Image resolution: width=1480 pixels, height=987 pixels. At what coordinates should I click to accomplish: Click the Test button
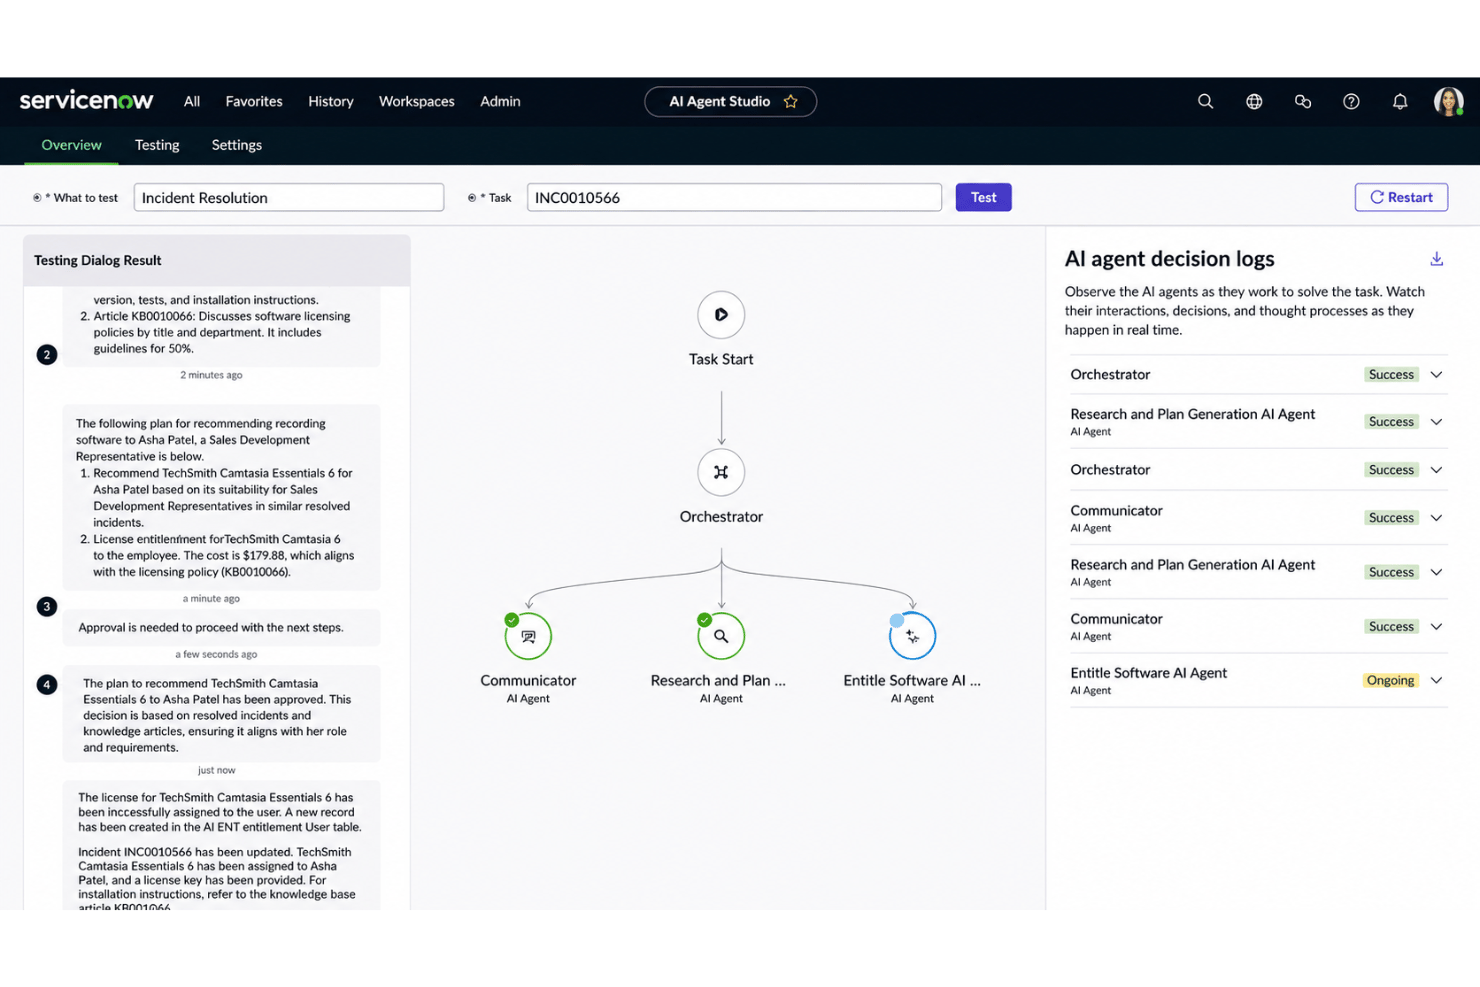click(x=984, y=197)
